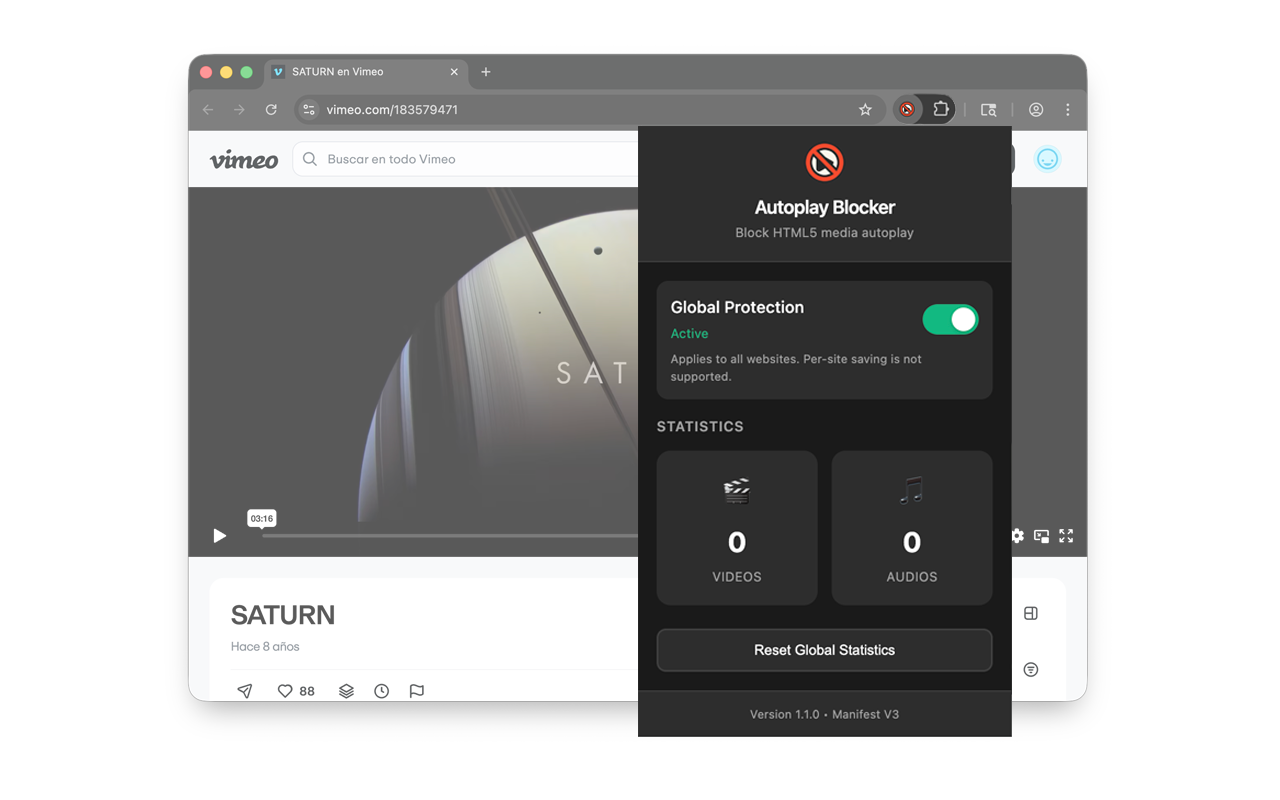Viewport: 1280px width, 800px height.
Task: Add SATURN to a collection via layers icon
Action: click(x=345, y=690)
